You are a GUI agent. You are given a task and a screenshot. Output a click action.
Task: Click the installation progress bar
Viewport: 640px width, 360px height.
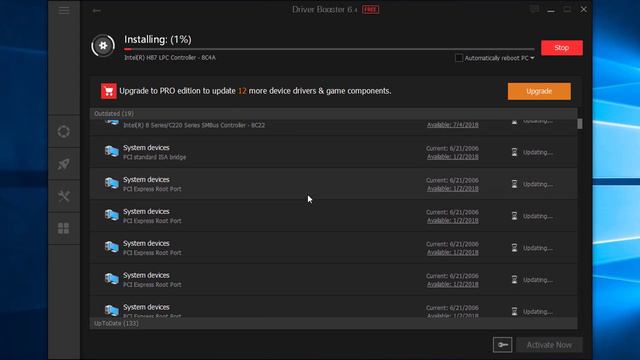(329, 49)
